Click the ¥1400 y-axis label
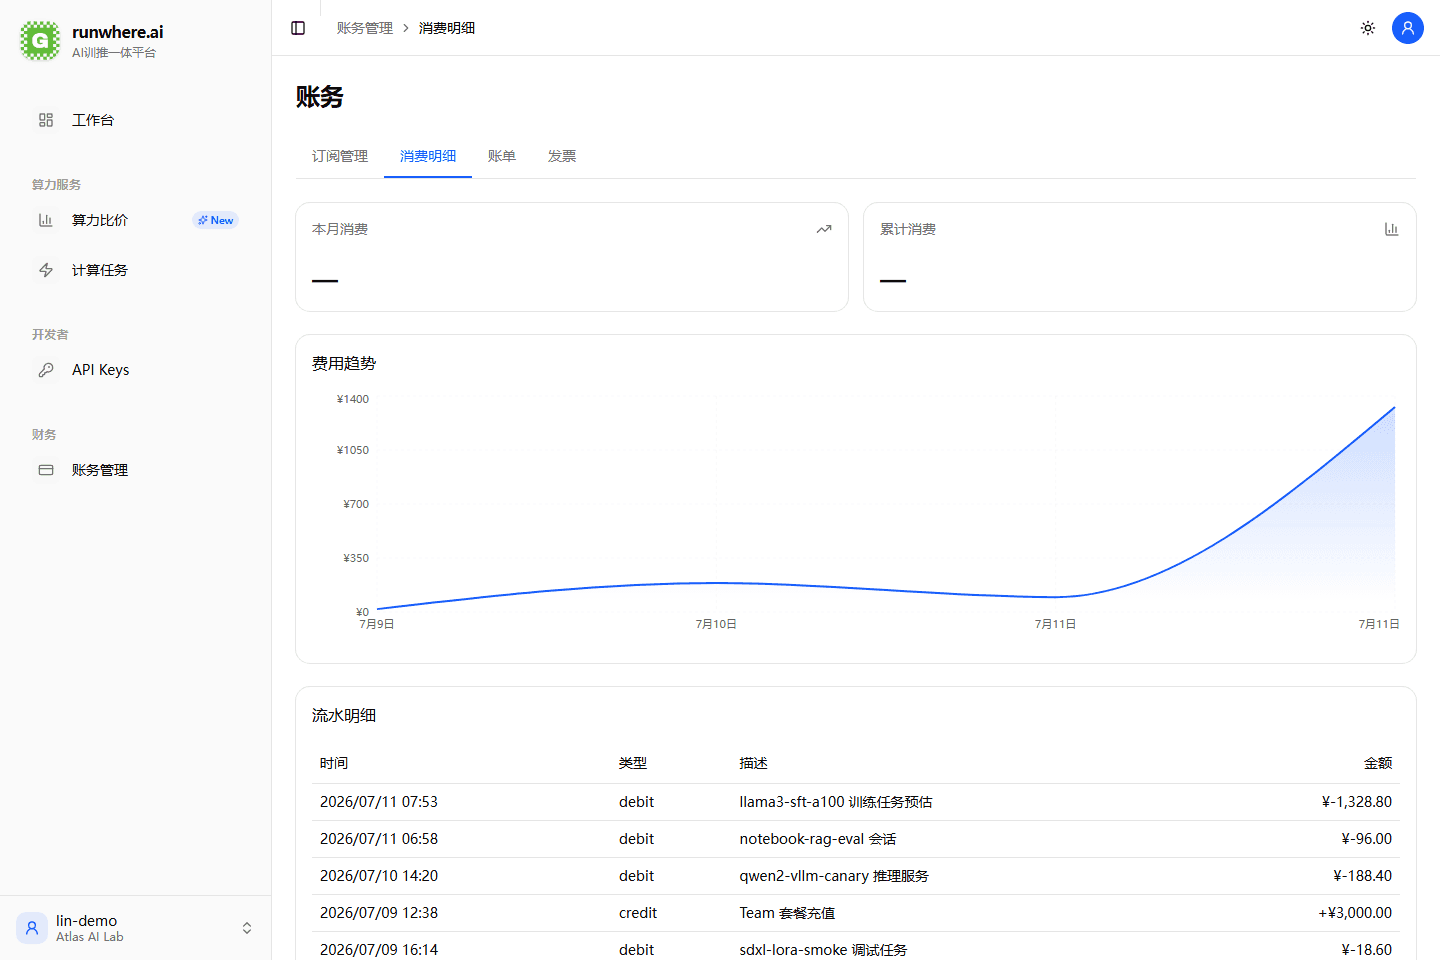The image size is (1440, 960). click(x=353, y=399)
